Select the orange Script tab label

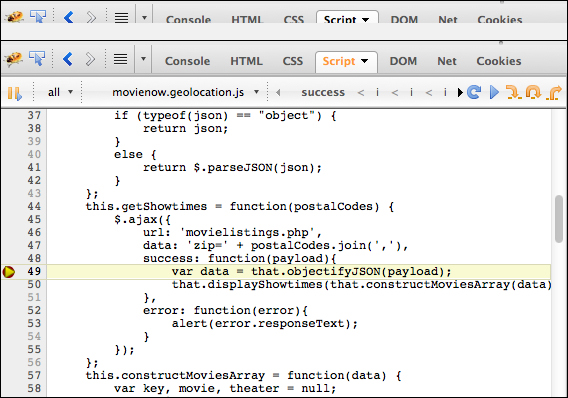339,61
